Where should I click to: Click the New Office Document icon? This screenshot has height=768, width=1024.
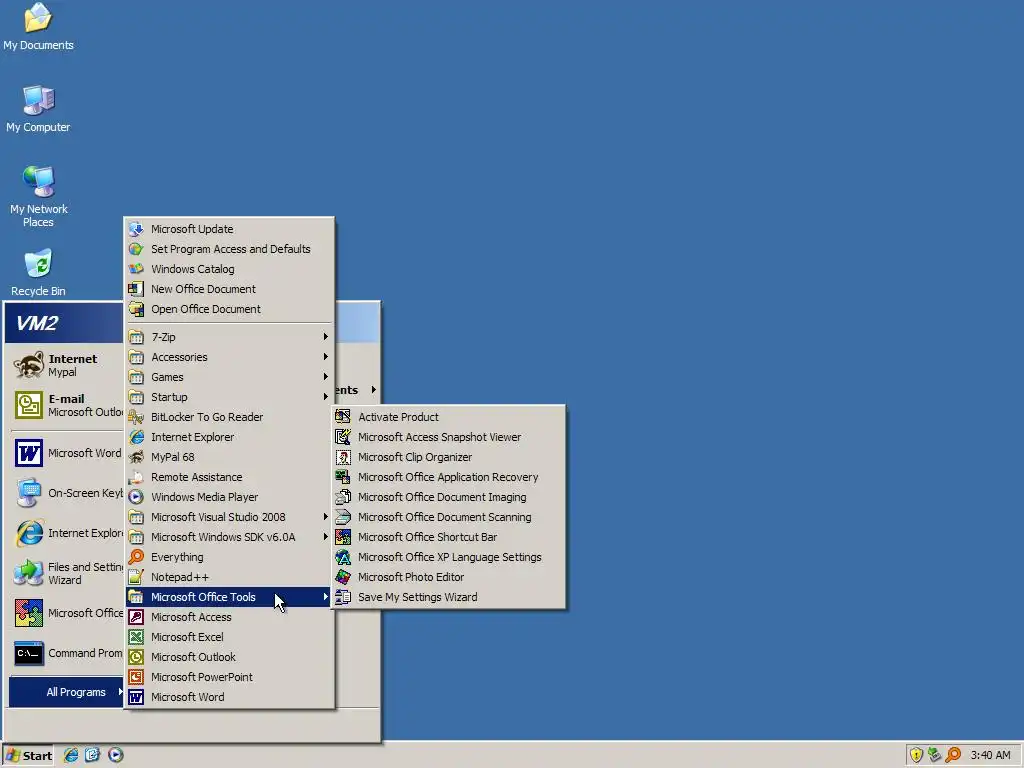(136, 289)
